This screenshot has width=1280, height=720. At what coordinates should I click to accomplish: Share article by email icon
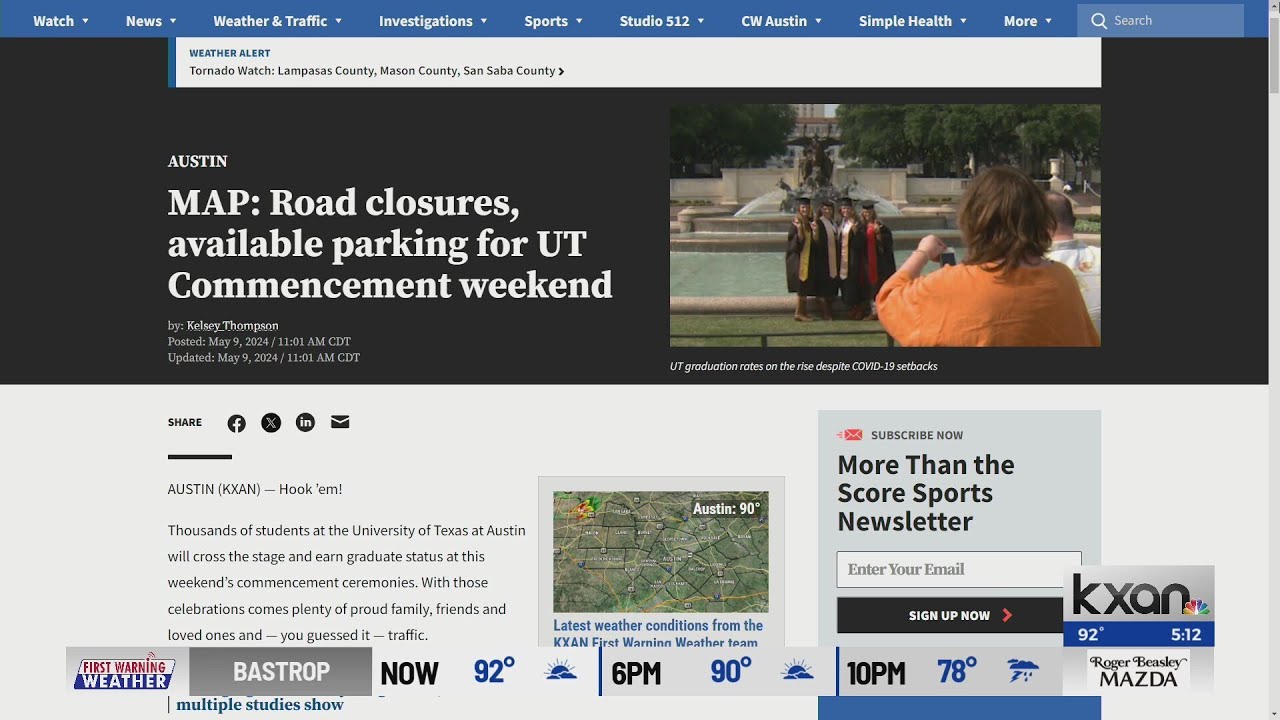[340, 422]
